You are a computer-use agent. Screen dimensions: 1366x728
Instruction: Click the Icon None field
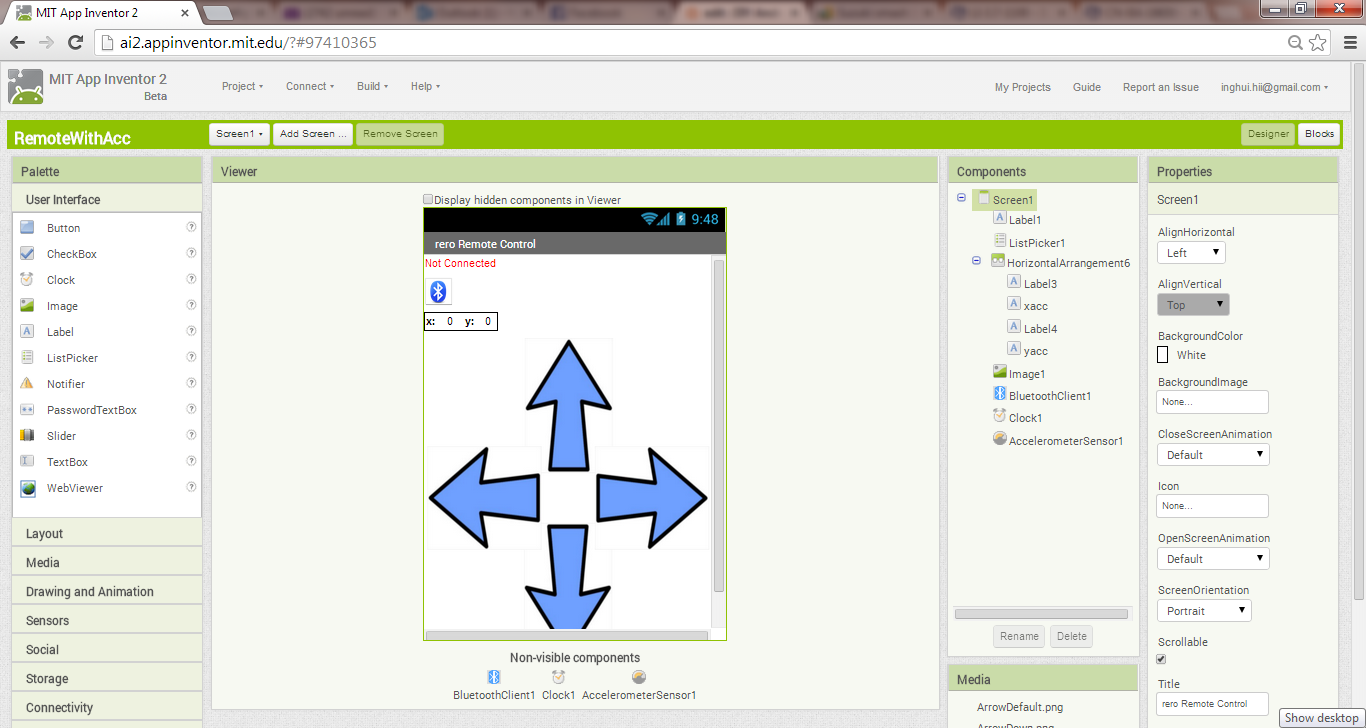1213,506
